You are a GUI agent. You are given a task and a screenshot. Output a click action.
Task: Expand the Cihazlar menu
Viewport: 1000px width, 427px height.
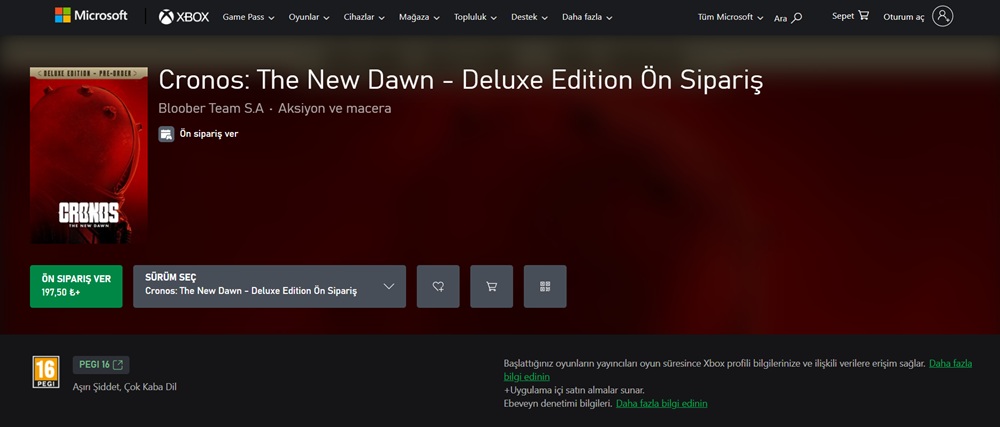364,18
